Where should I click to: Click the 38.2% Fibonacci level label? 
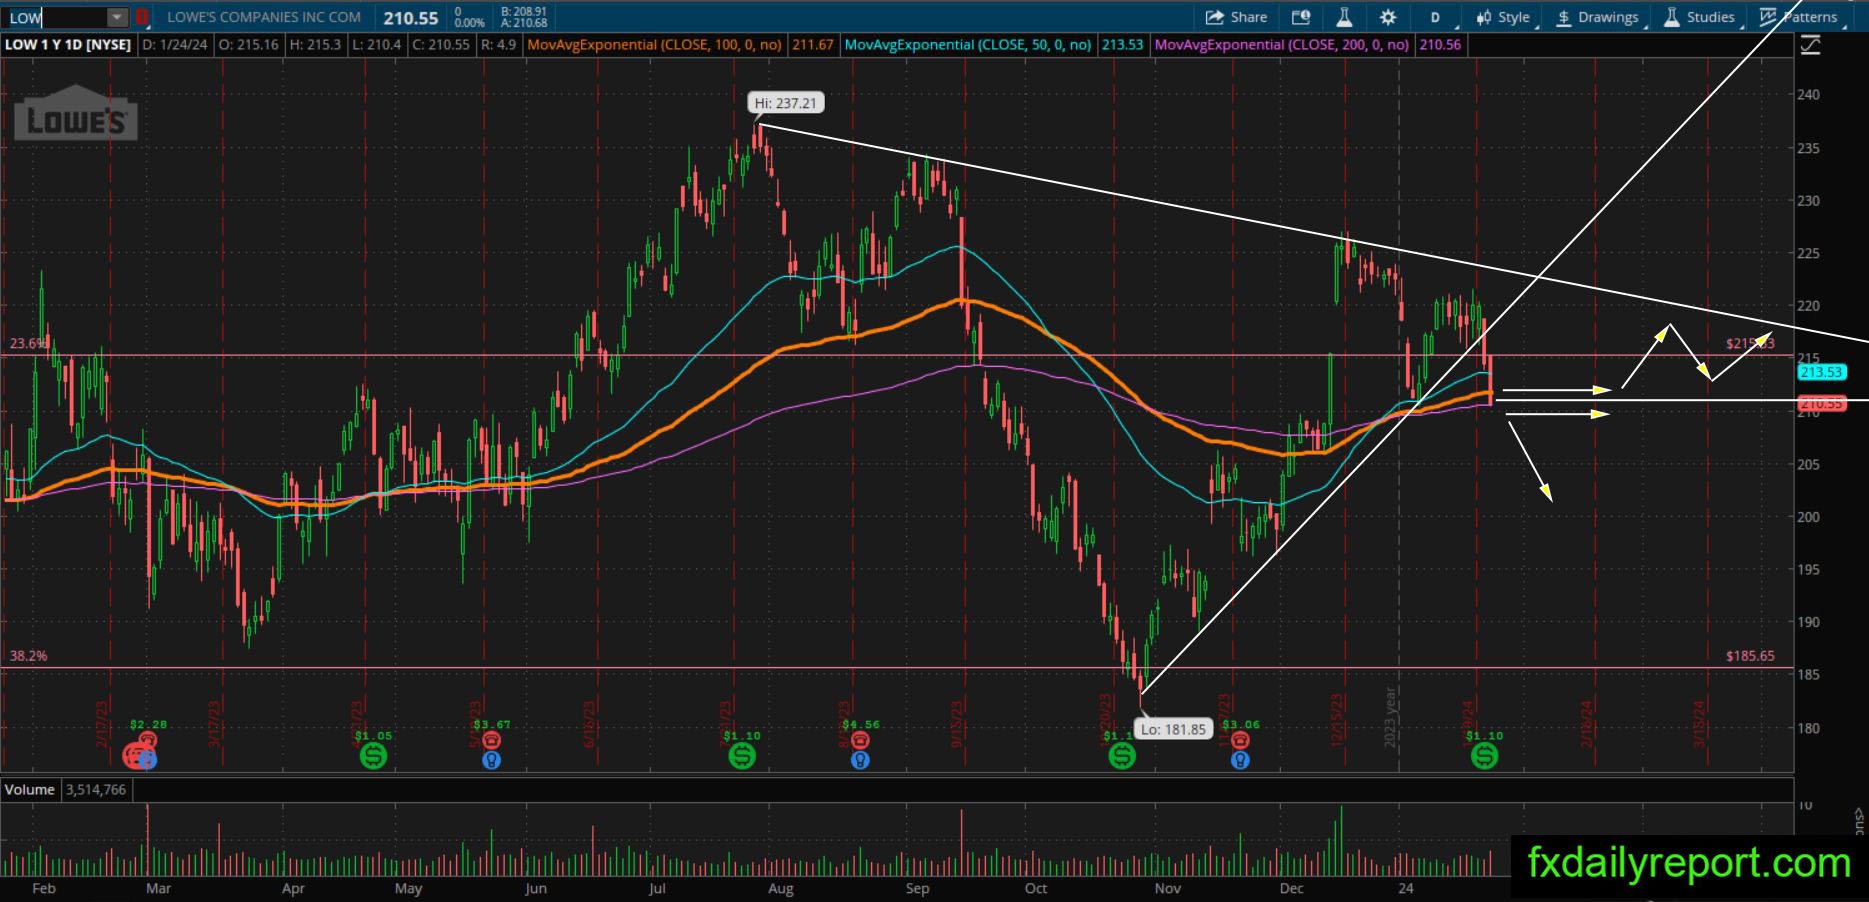click(28, 656)
